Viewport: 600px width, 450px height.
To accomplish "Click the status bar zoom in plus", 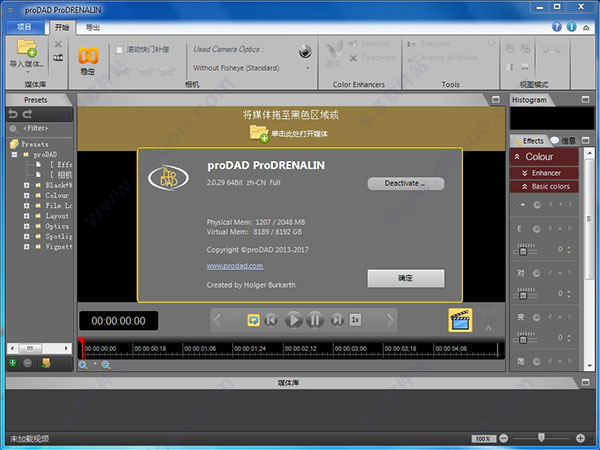I will (x=580, y=438).
